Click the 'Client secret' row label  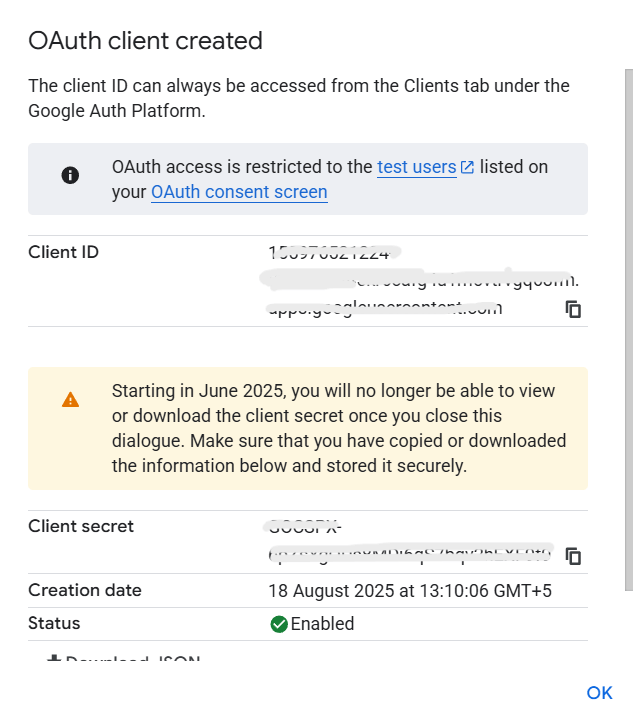pos(81,526)
